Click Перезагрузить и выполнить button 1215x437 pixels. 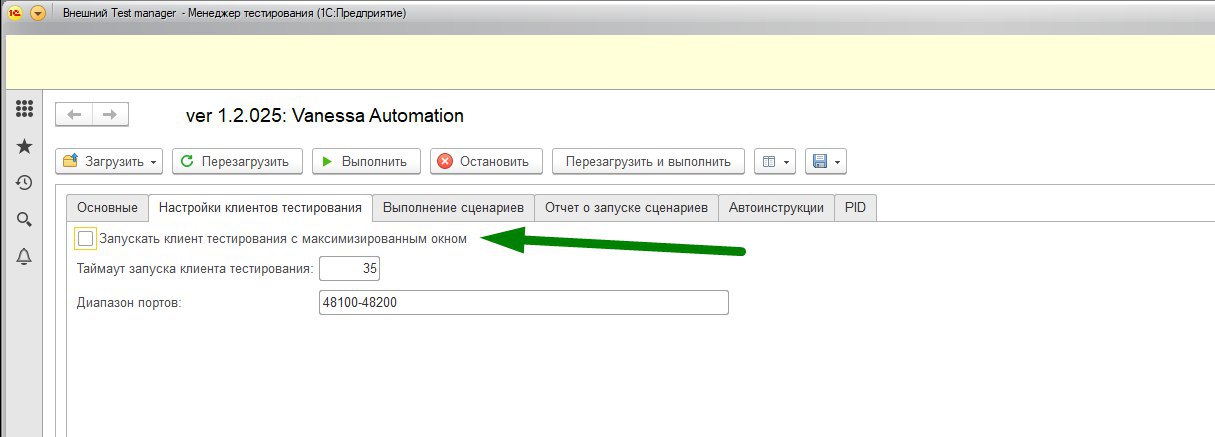pos(648,161)
